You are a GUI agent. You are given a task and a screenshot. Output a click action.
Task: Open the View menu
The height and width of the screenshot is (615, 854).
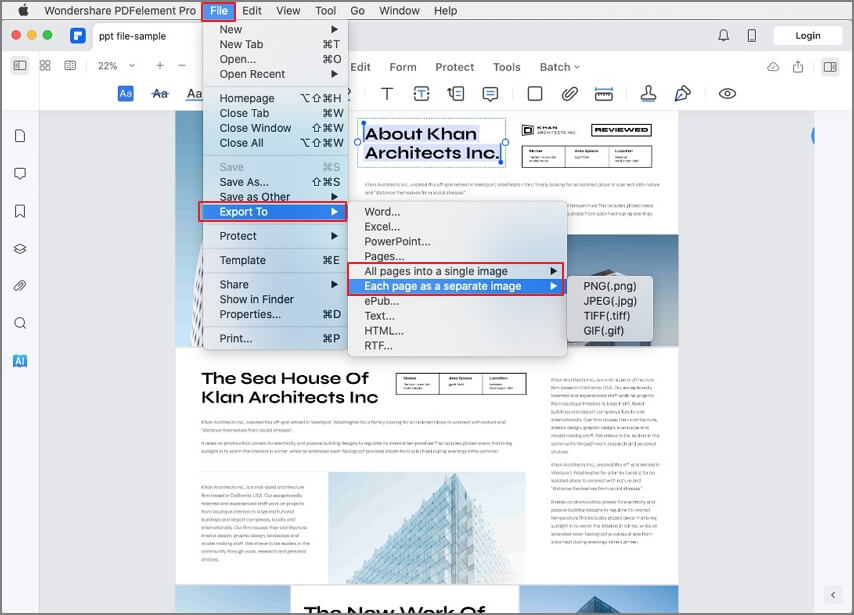[x=288, y=11]
